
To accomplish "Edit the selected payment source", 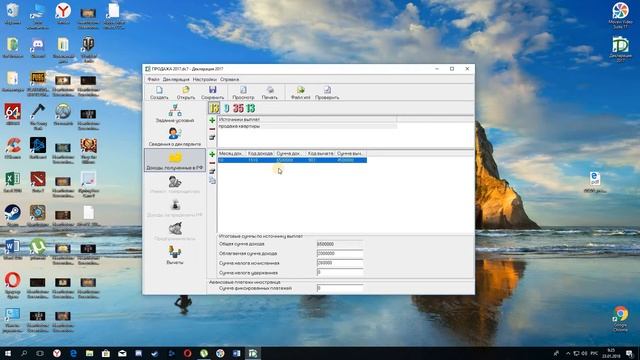I will pos(212,138).
